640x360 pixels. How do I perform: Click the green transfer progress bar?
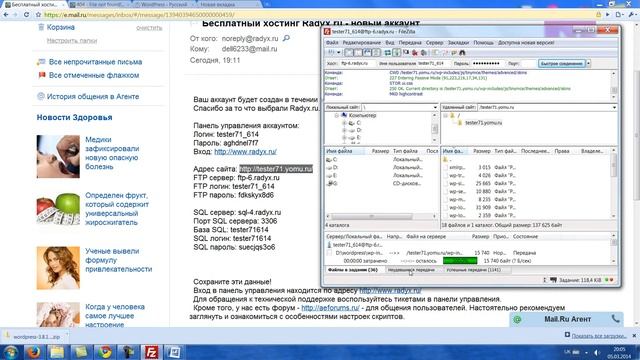pyautogui.click(x=460, y=261)
